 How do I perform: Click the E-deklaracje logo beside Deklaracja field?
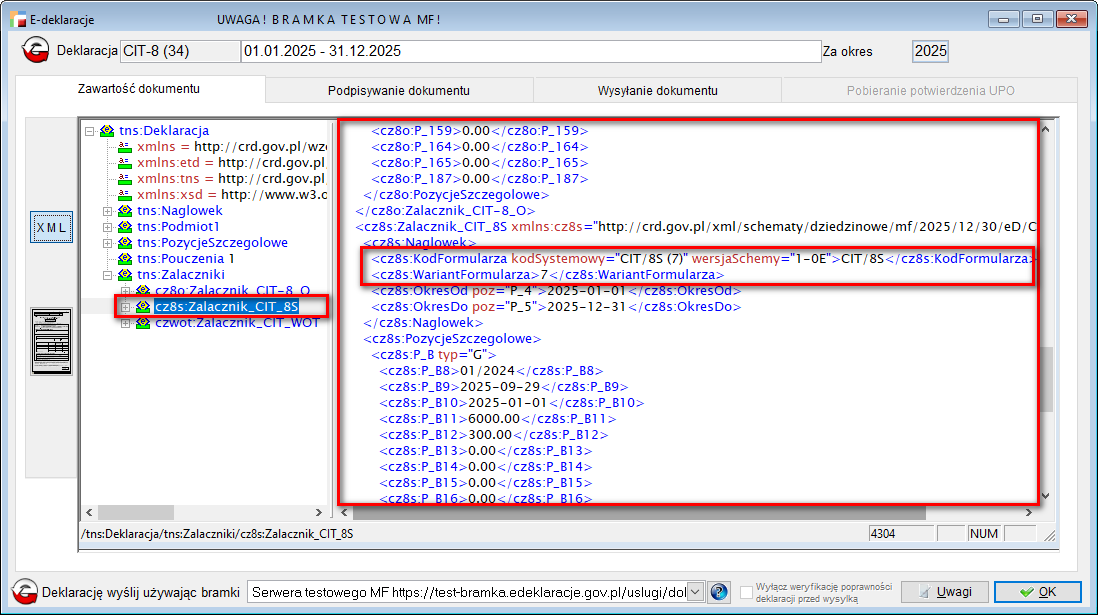pyautogui.click(x=37, y=51)
